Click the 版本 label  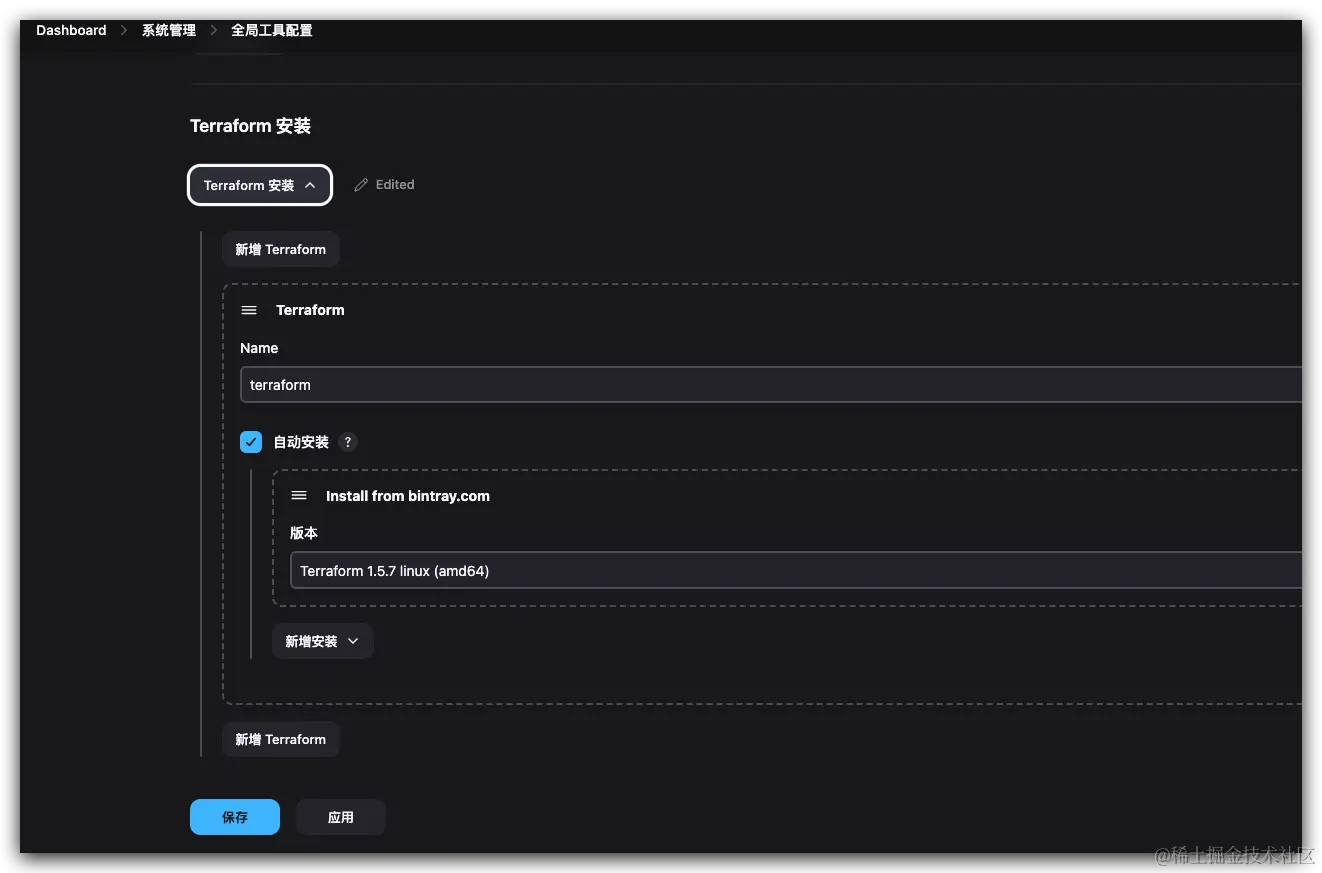pyautogui.click(x=304, y=533)
